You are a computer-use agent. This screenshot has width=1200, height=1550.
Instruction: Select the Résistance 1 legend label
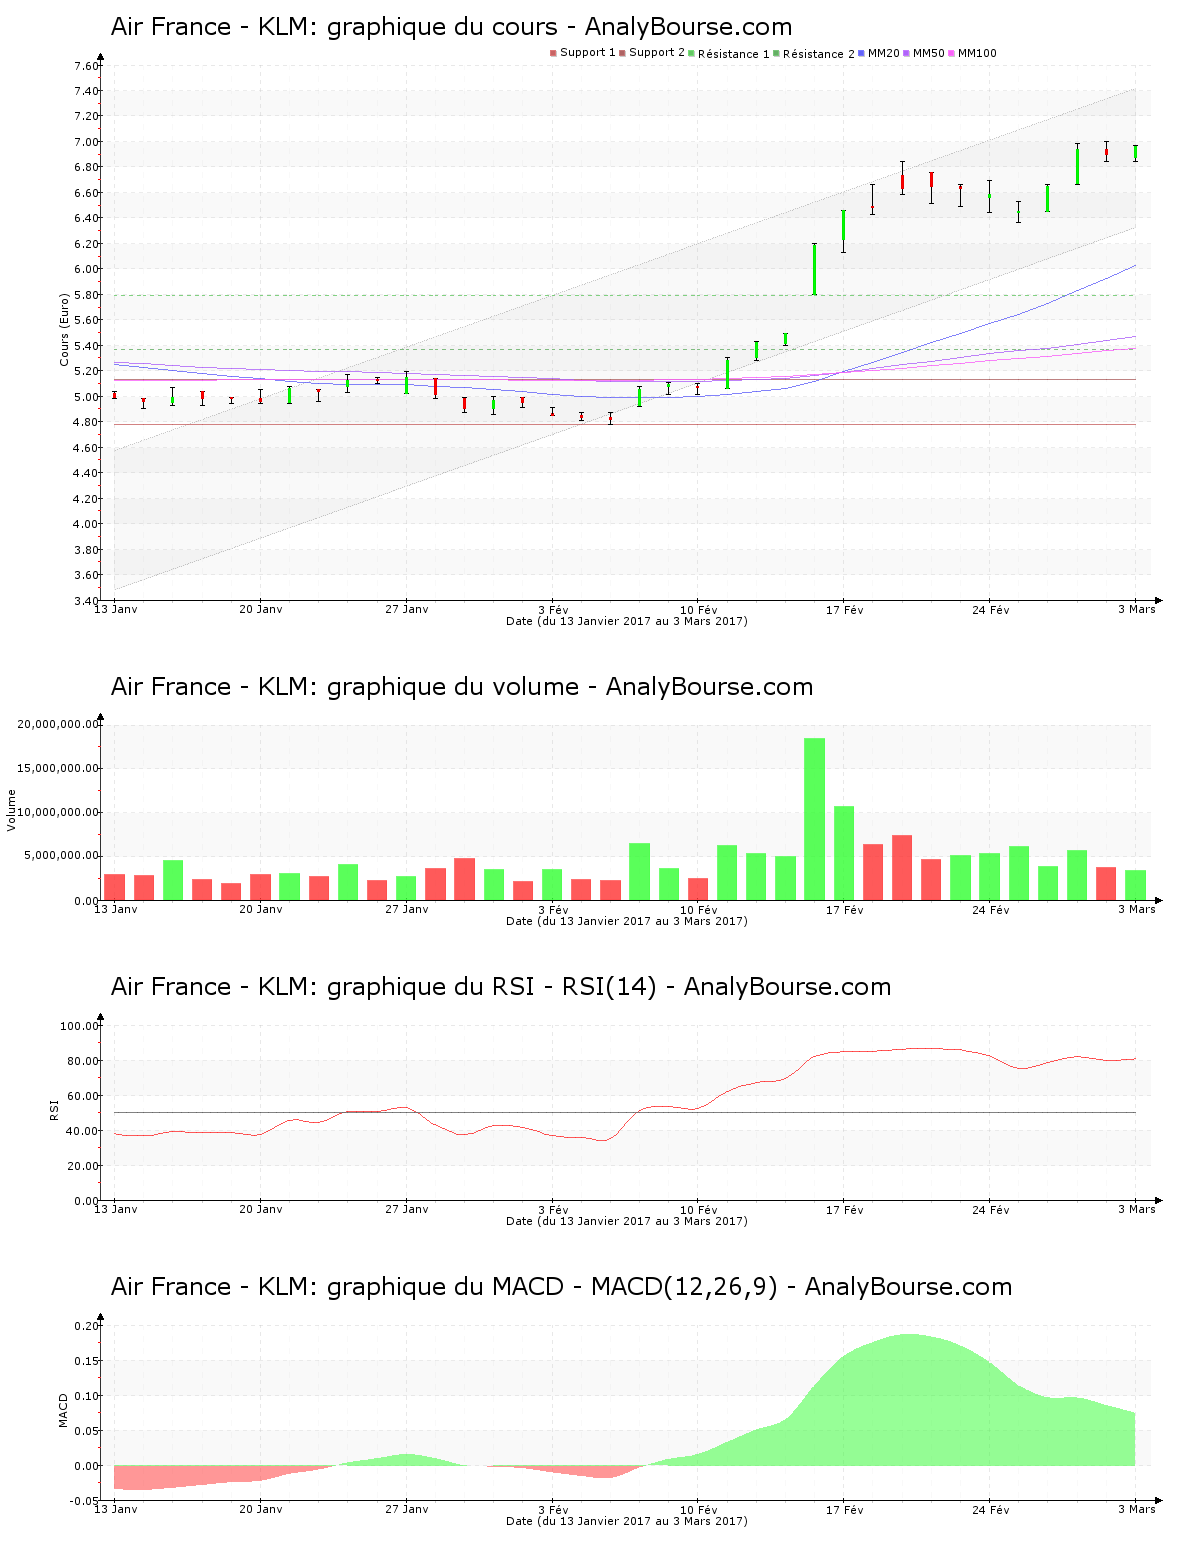(734, 54)
